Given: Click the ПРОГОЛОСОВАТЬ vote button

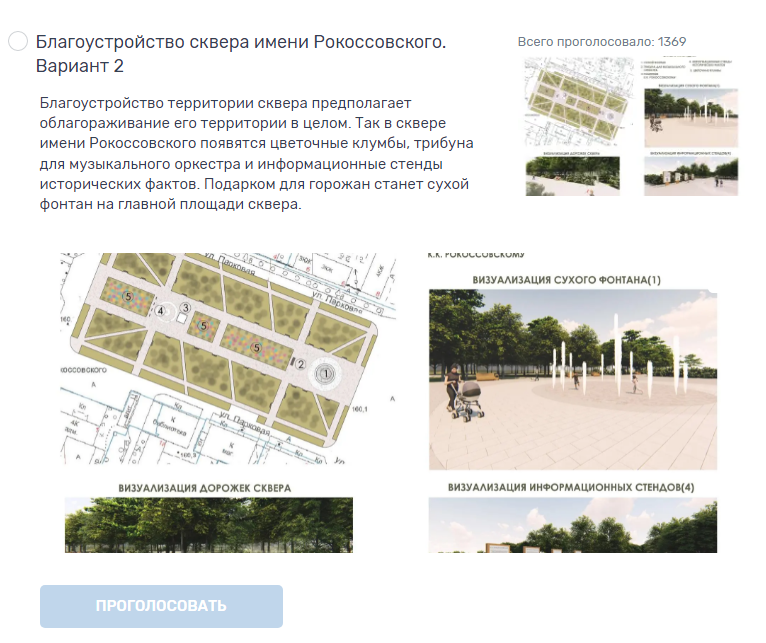Looking at the screenshot, I should 161,606.
